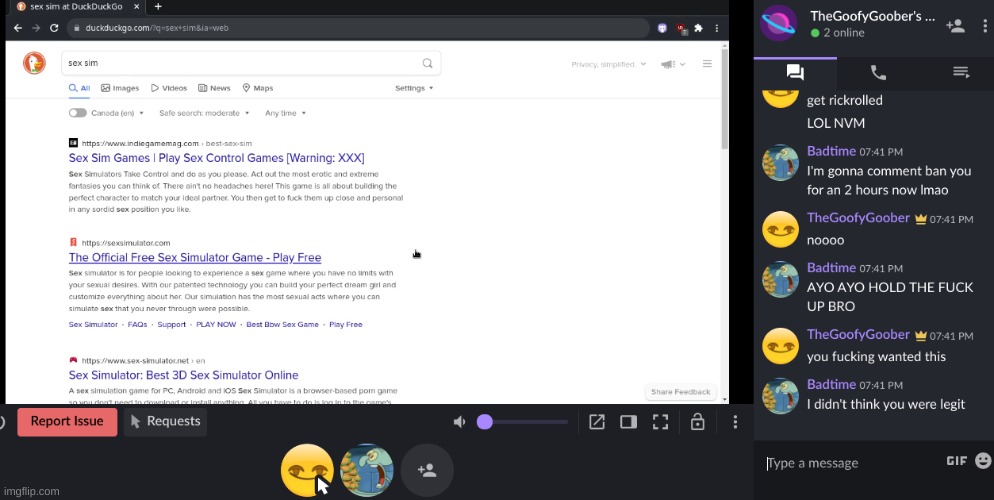Click the add-person icon next to avatars
The width and height of the screenshot is (994, 500).
tap(427, 470)
